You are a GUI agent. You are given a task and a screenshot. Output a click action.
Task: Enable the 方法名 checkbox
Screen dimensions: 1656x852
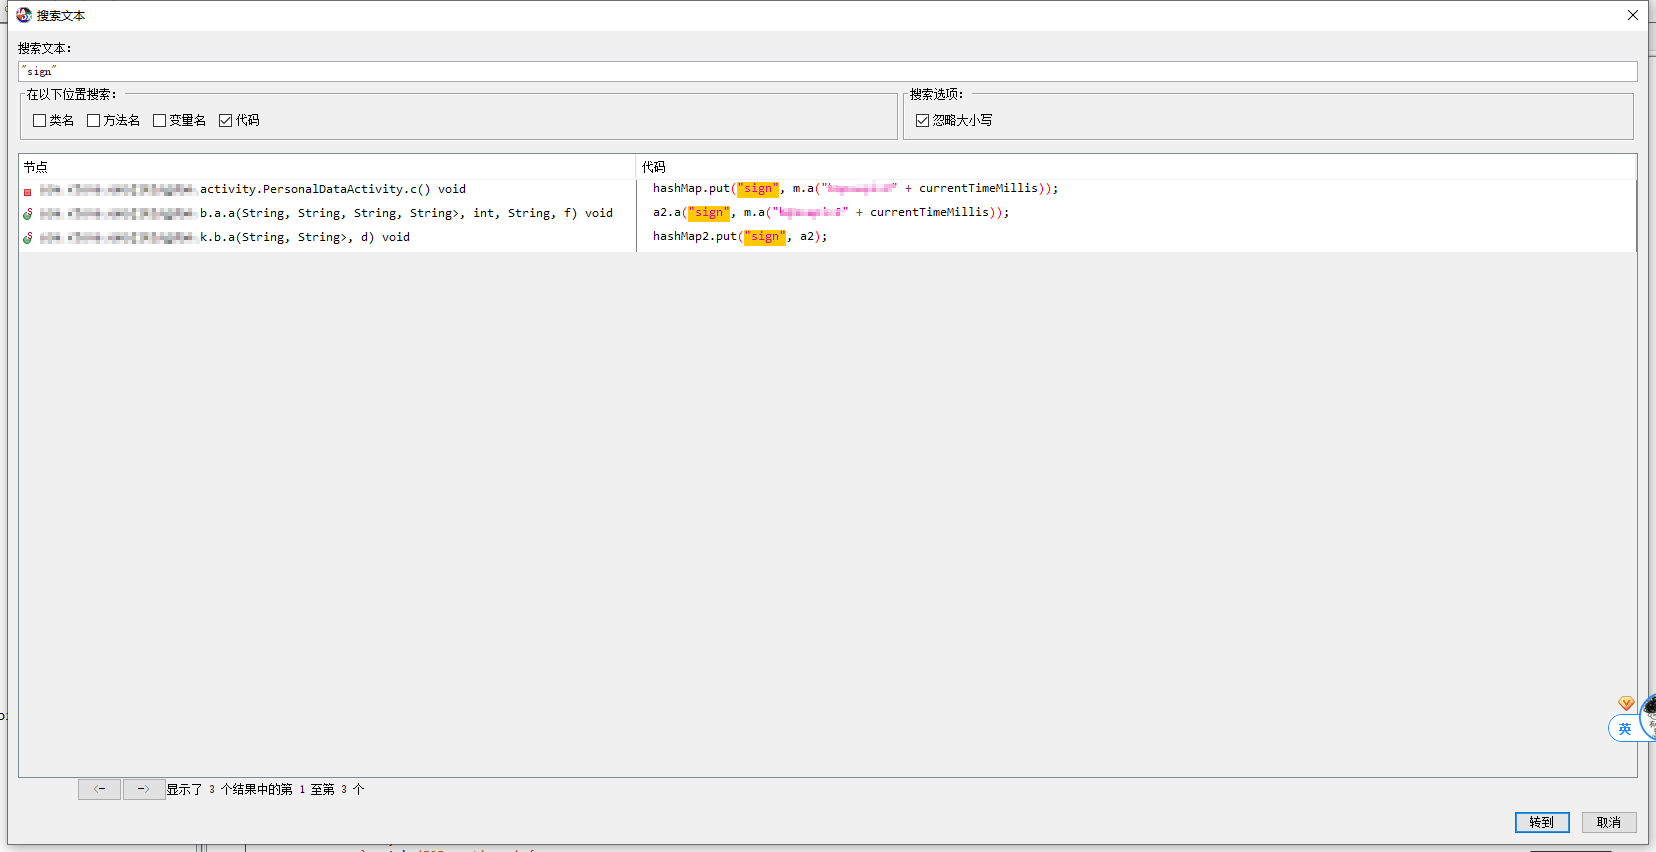(94, 121)
